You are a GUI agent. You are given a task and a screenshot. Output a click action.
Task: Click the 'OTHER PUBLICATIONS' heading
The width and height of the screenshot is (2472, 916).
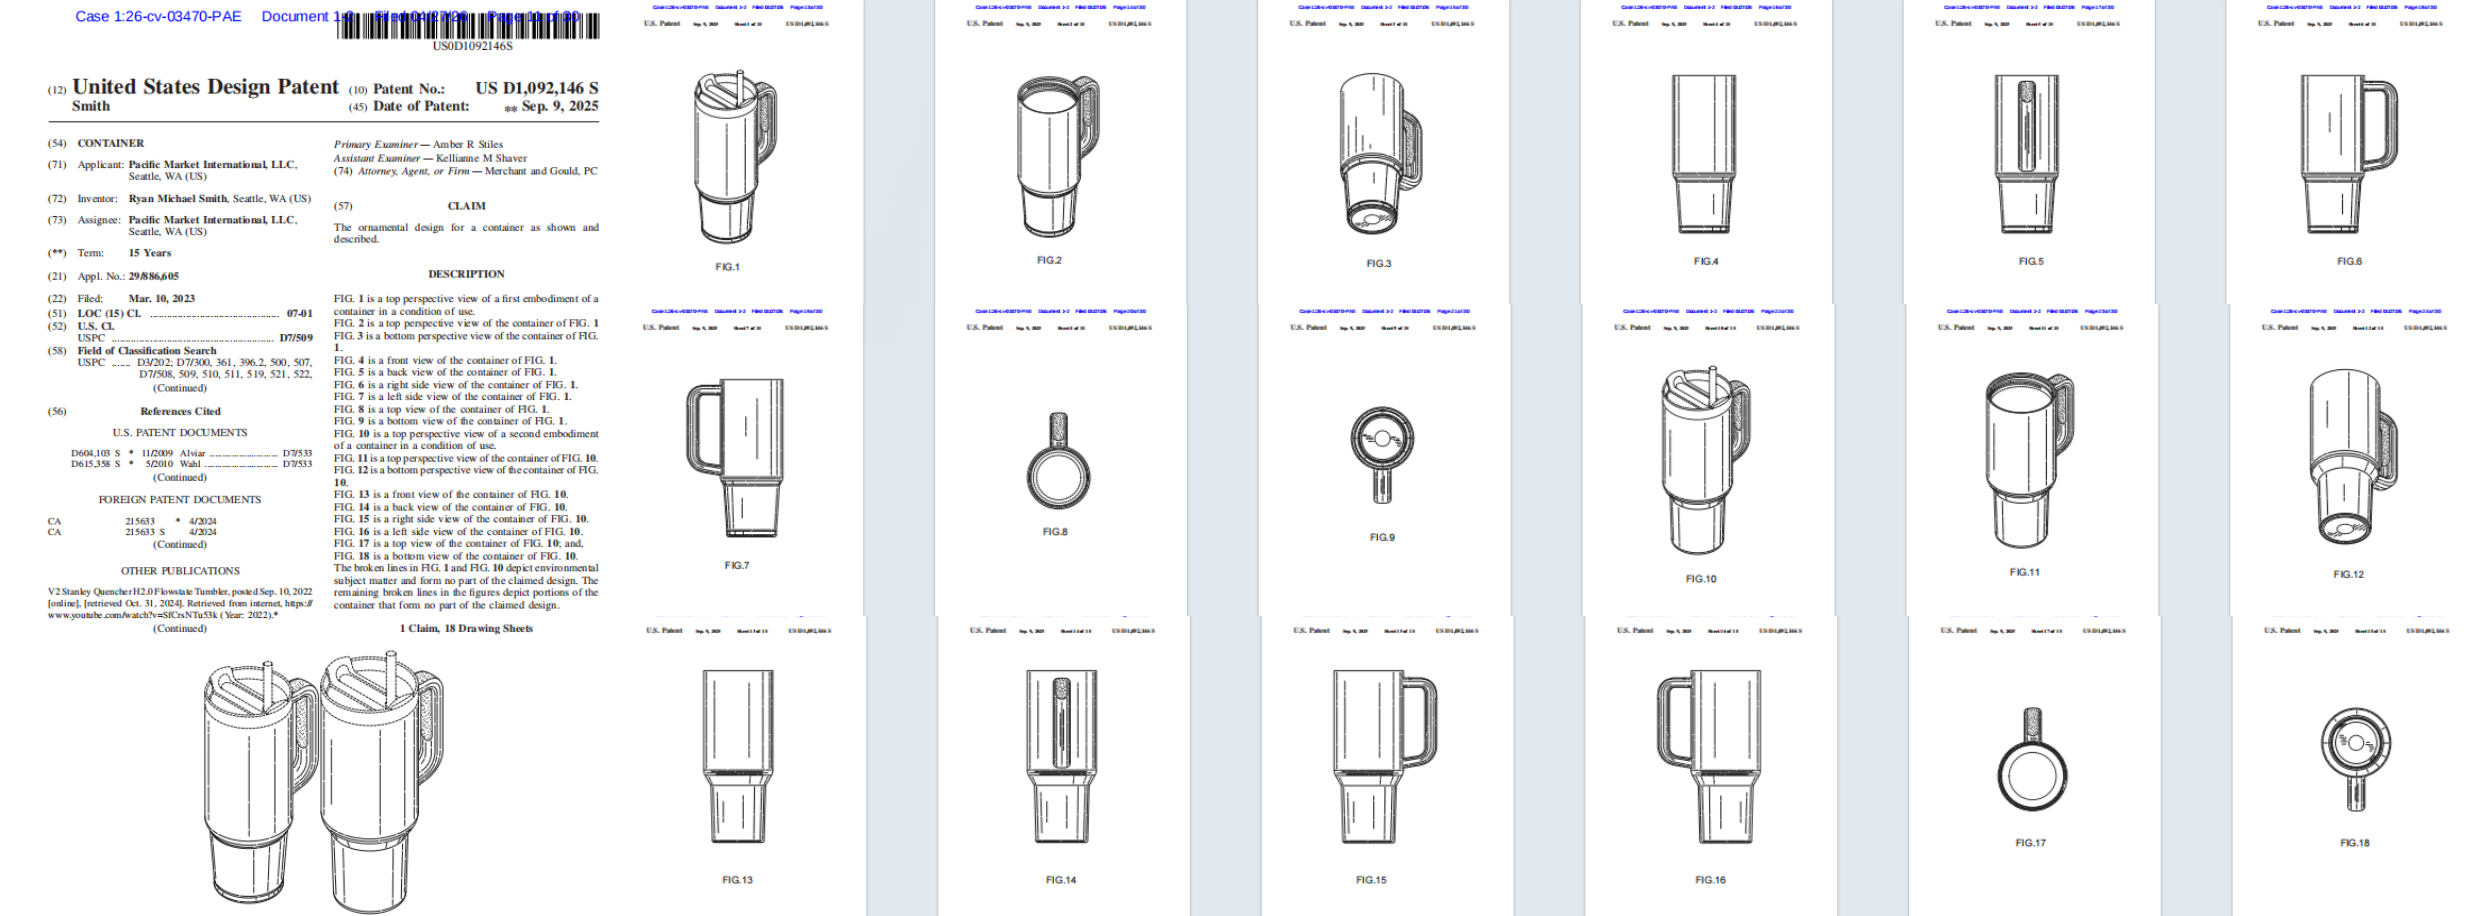click(x=181, y=571)
